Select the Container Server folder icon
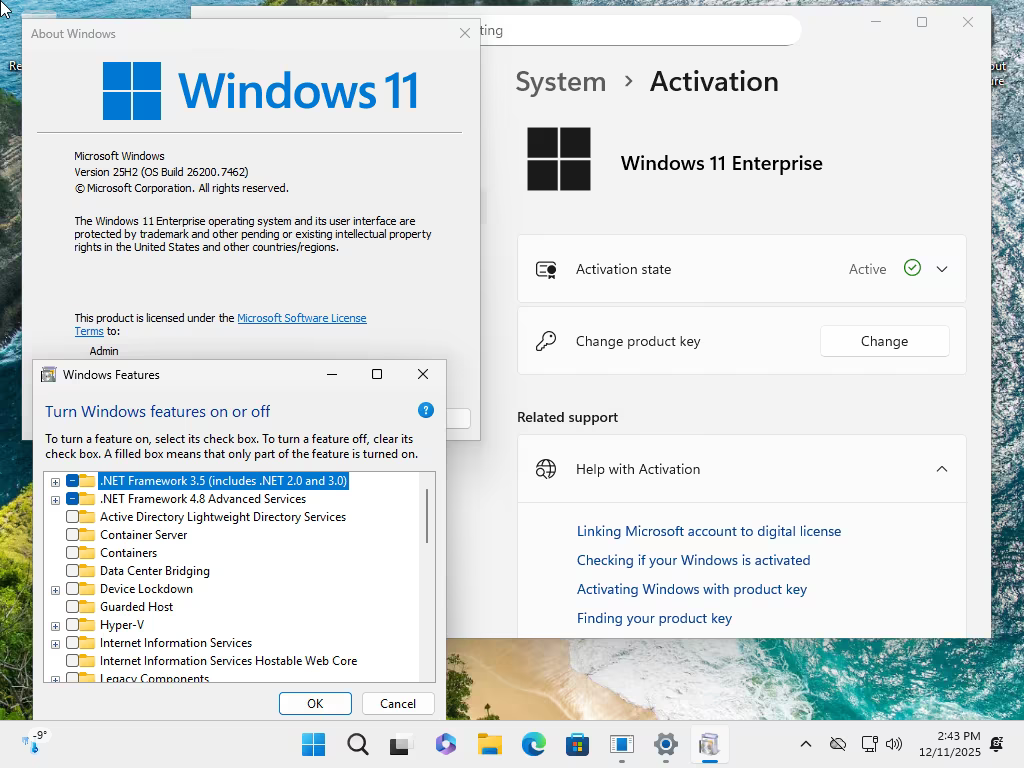 (x=88, y=535)
